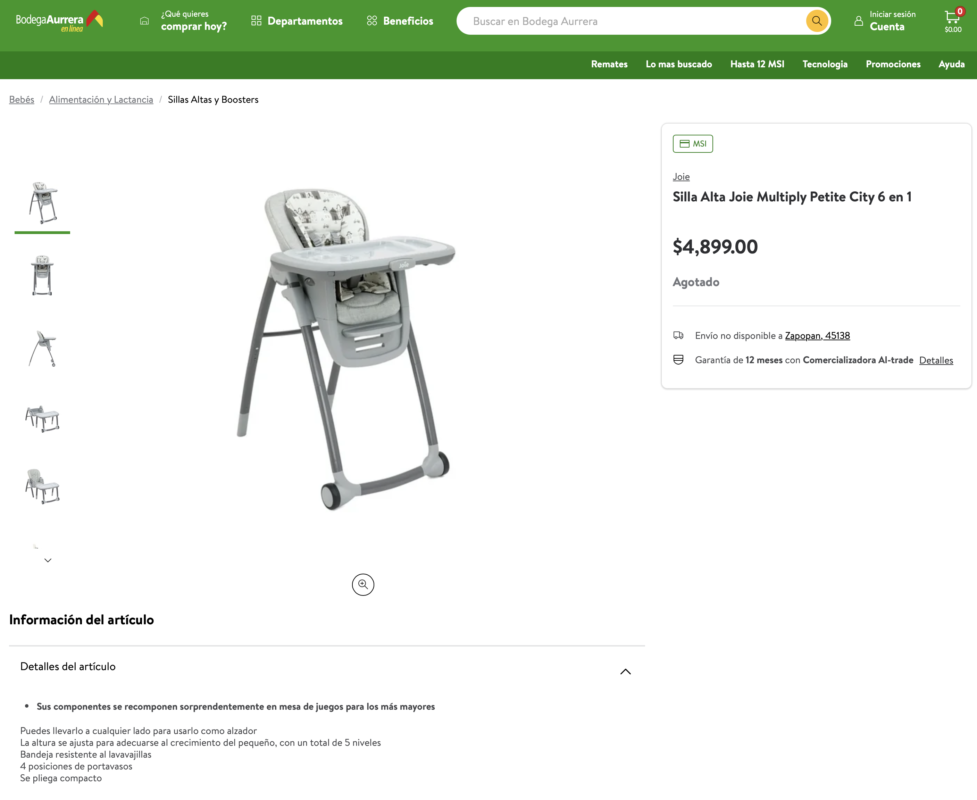
Task: Click the yellow search magnifier button
Action: pos(817,21)
